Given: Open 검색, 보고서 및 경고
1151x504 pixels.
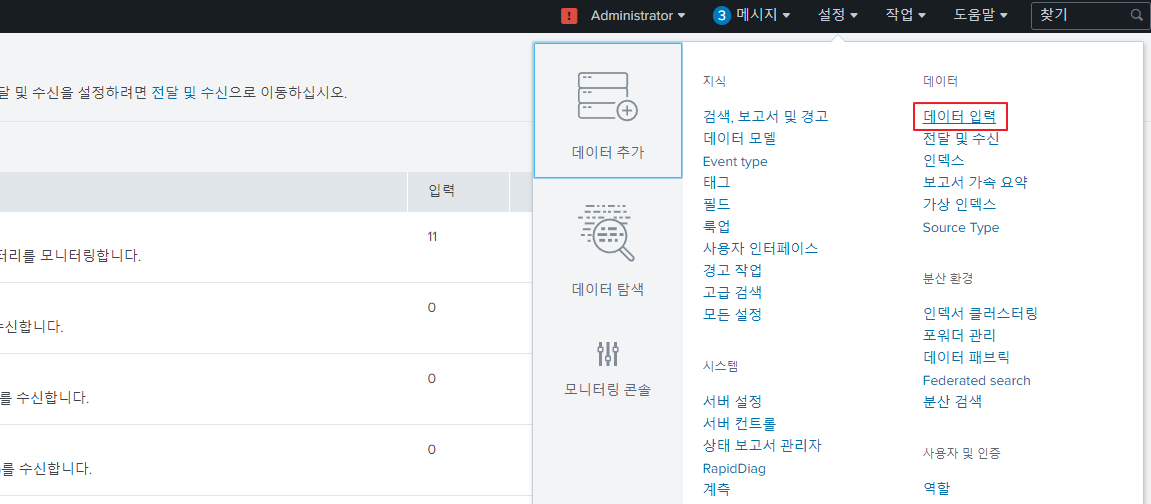Looking at the screenshot, I should click(x=766, y=116).
